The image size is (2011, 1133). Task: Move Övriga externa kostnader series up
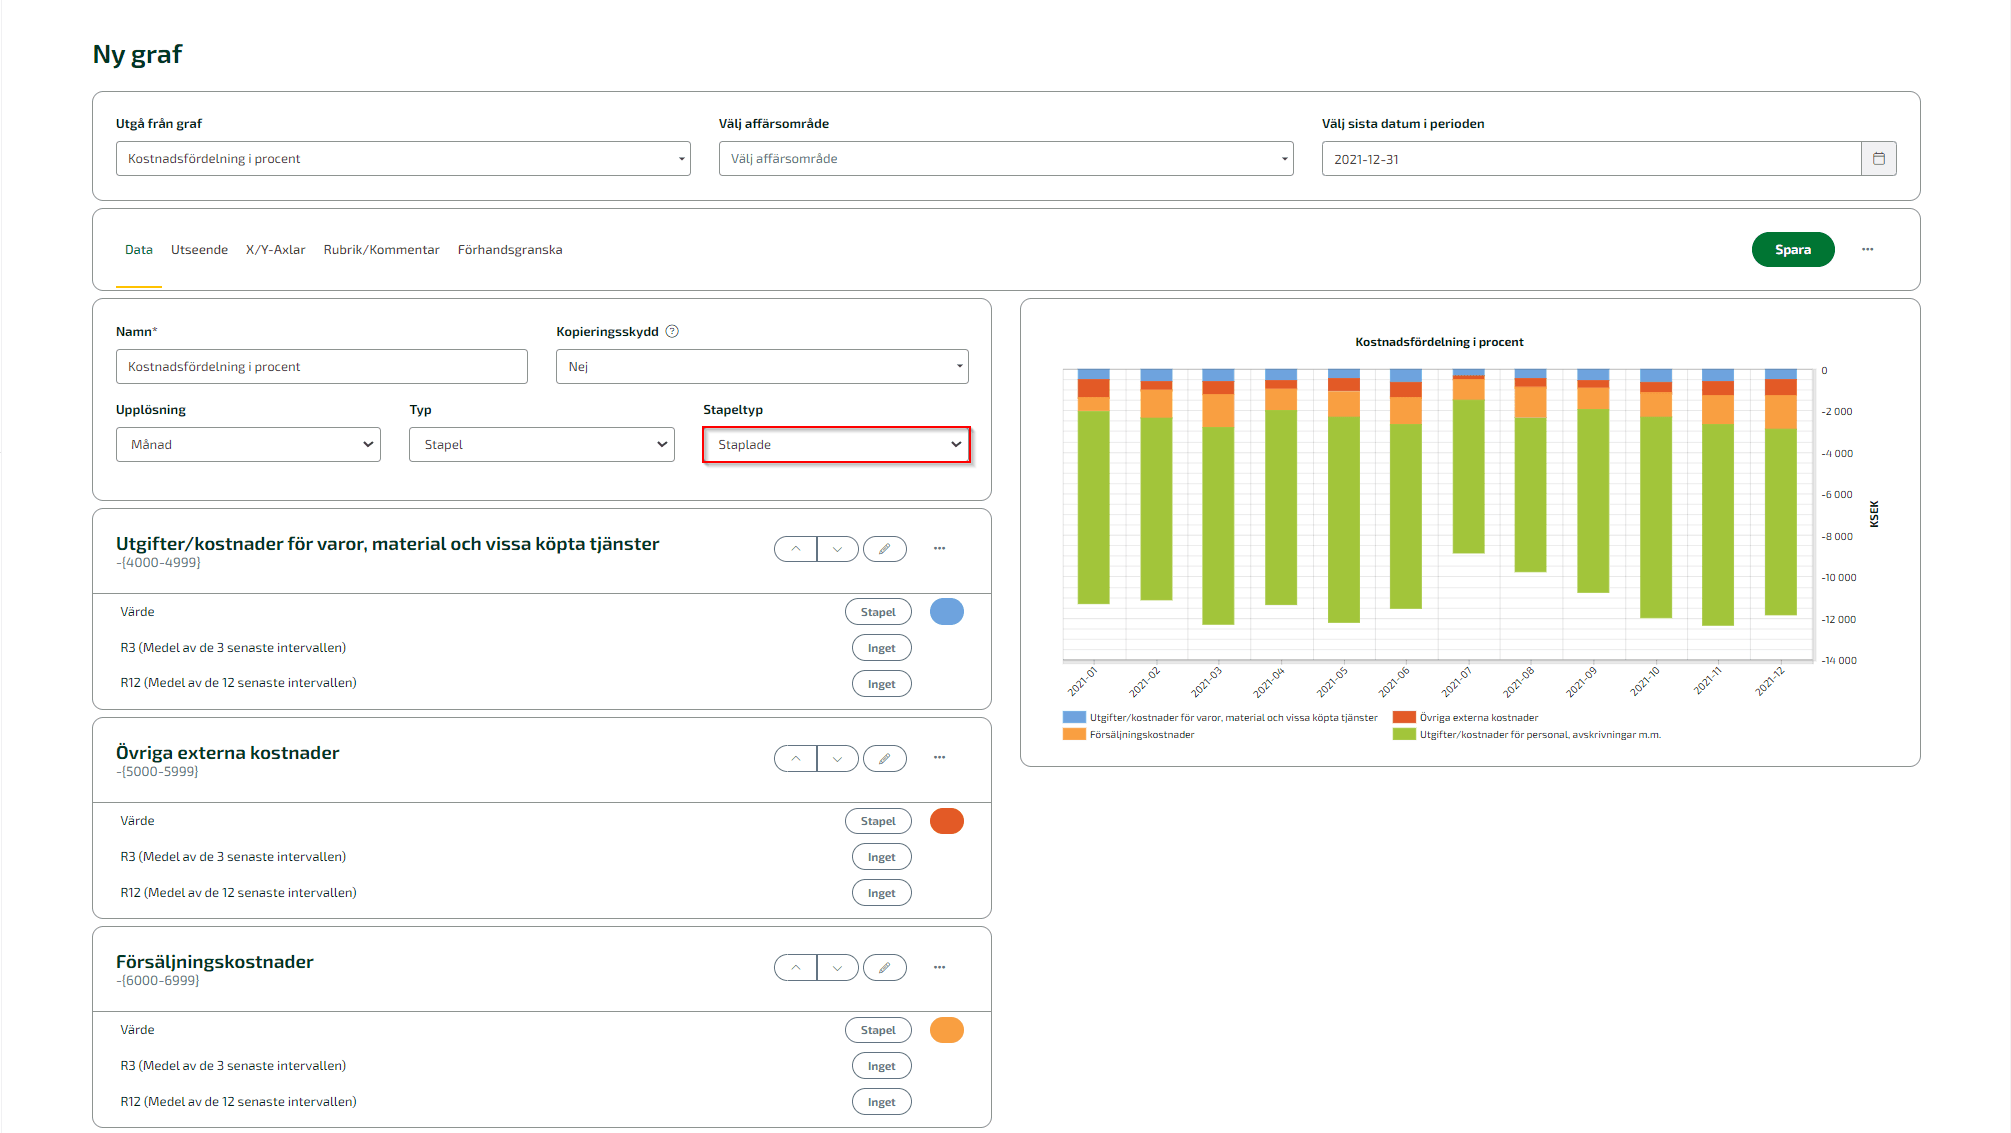pos(795,758)
